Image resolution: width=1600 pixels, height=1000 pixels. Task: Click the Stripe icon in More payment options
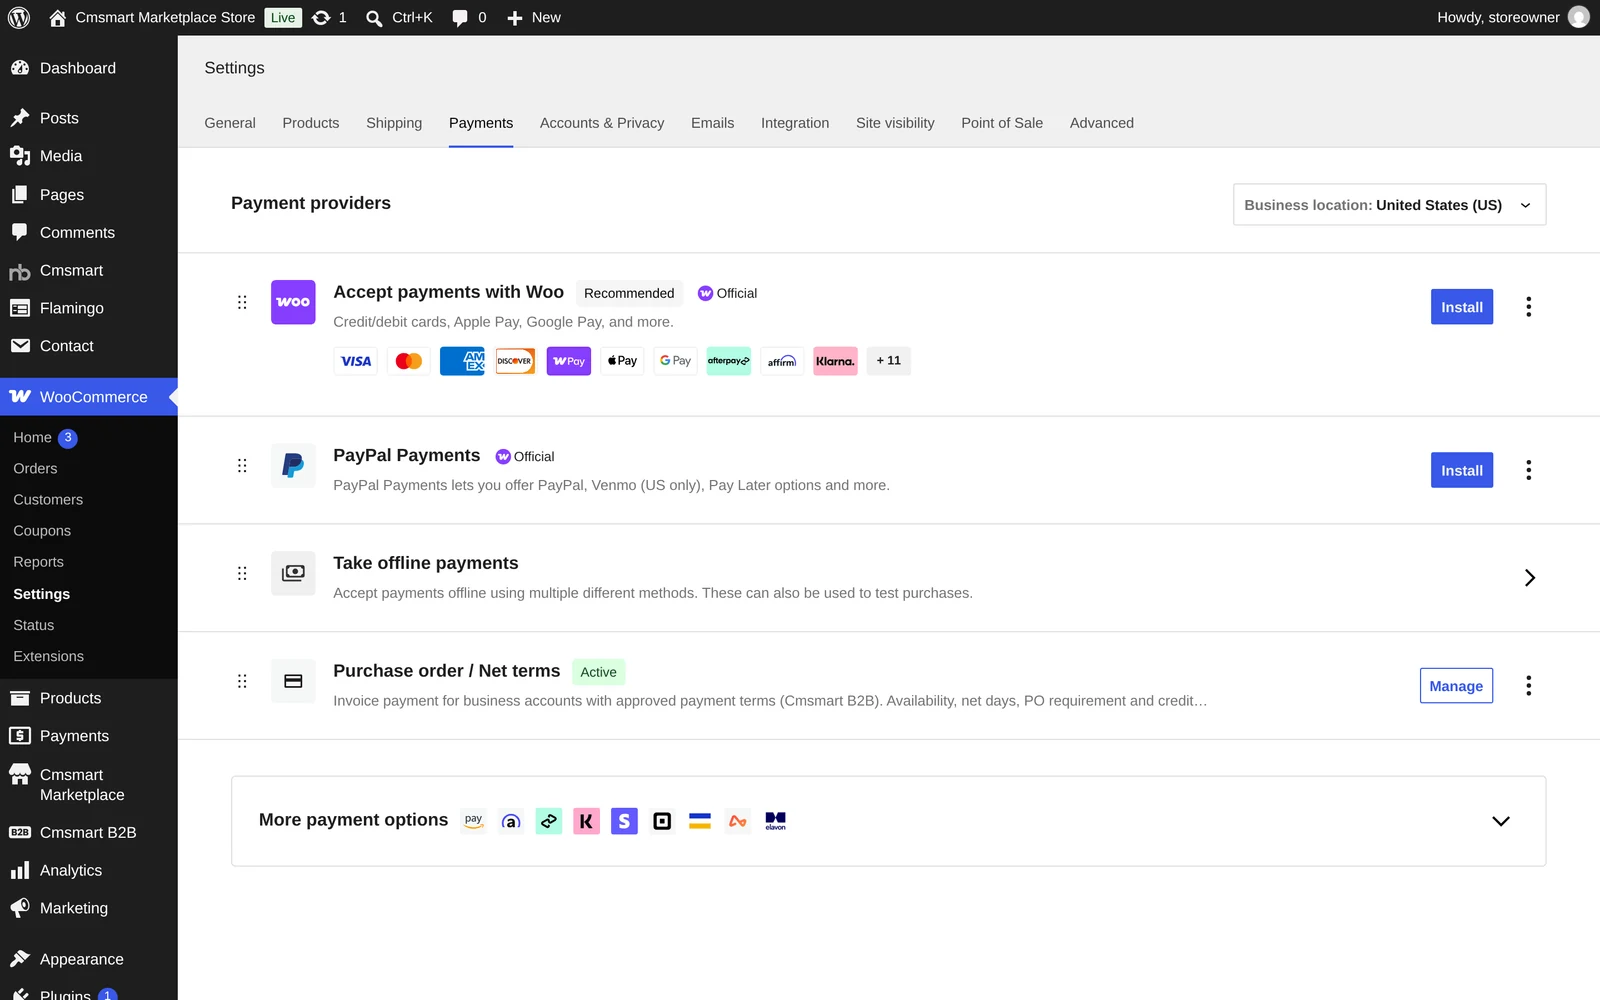(624, 821)
